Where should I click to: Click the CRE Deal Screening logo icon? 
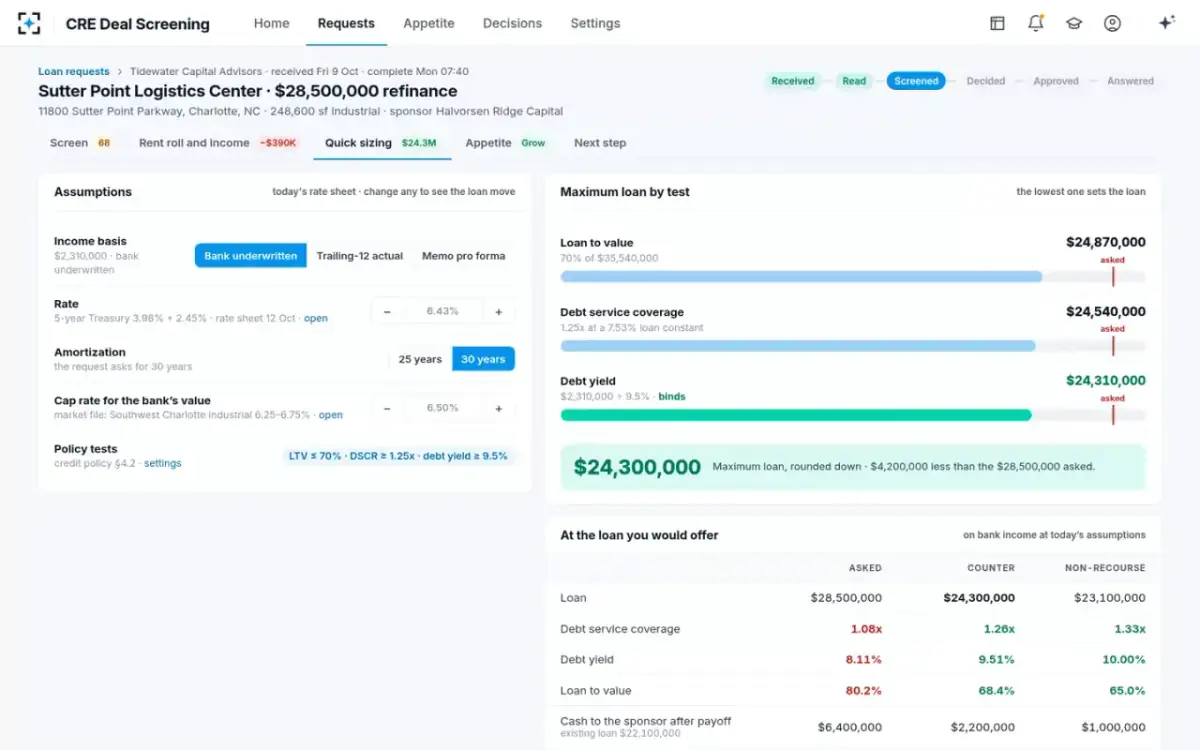[x=29, y=23]
